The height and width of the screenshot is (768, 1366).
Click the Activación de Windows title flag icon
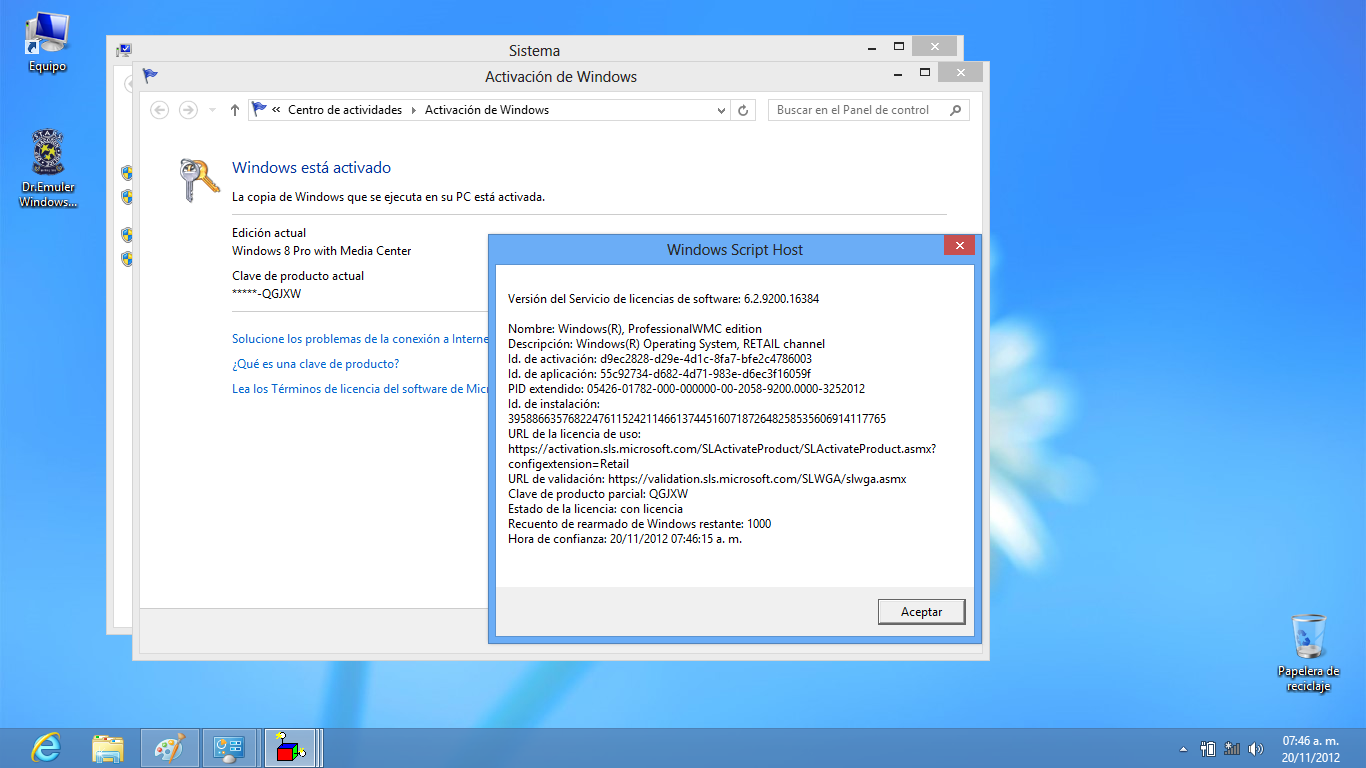(150, 75)
